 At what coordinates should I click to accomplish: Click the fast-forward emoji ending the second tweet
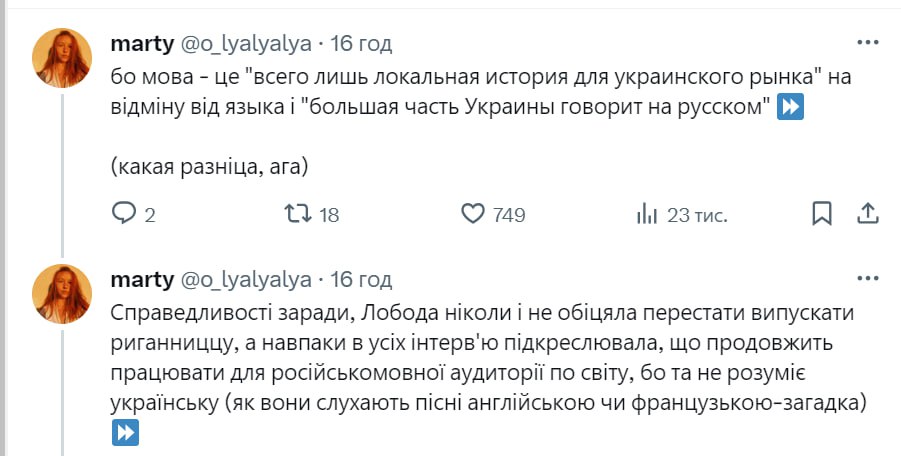[x=125, y=433]
